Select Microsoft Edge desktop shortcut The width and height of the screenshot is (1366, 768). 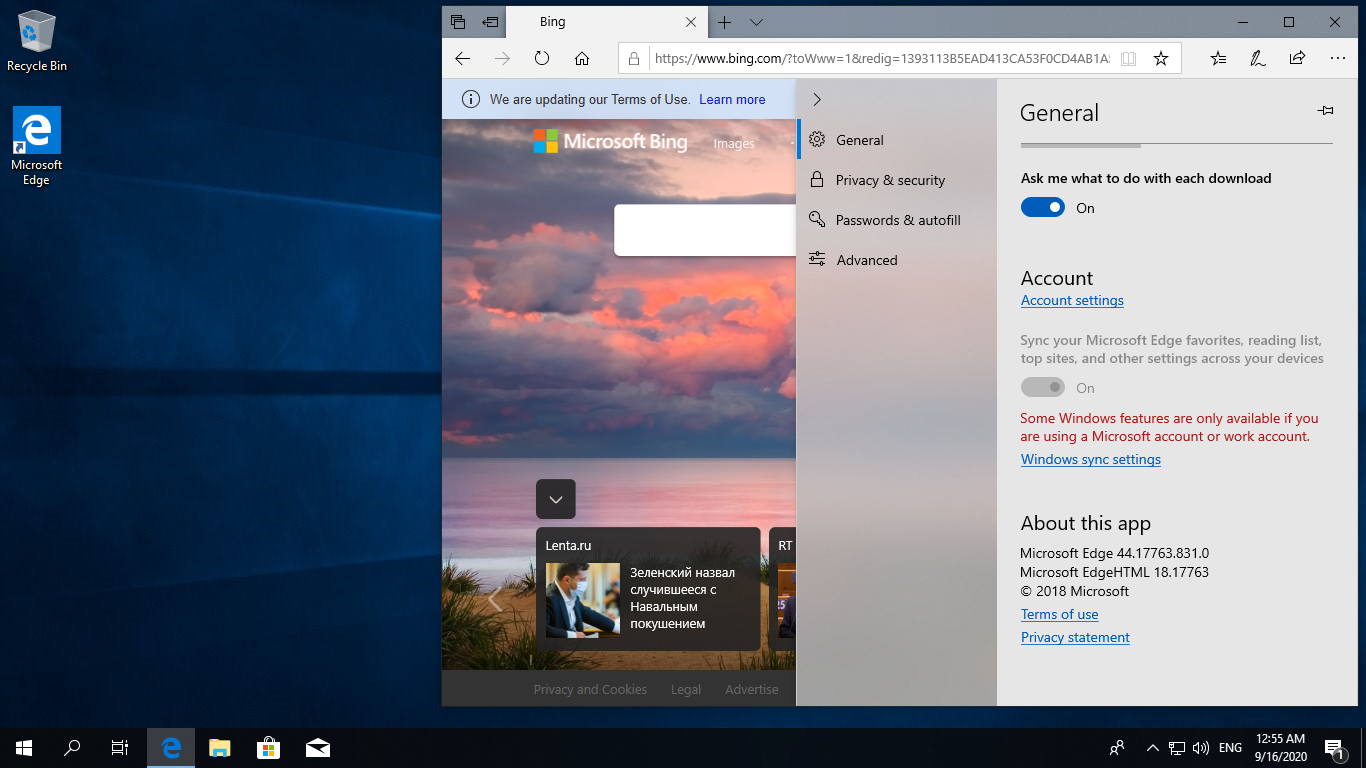pos(37,147)
